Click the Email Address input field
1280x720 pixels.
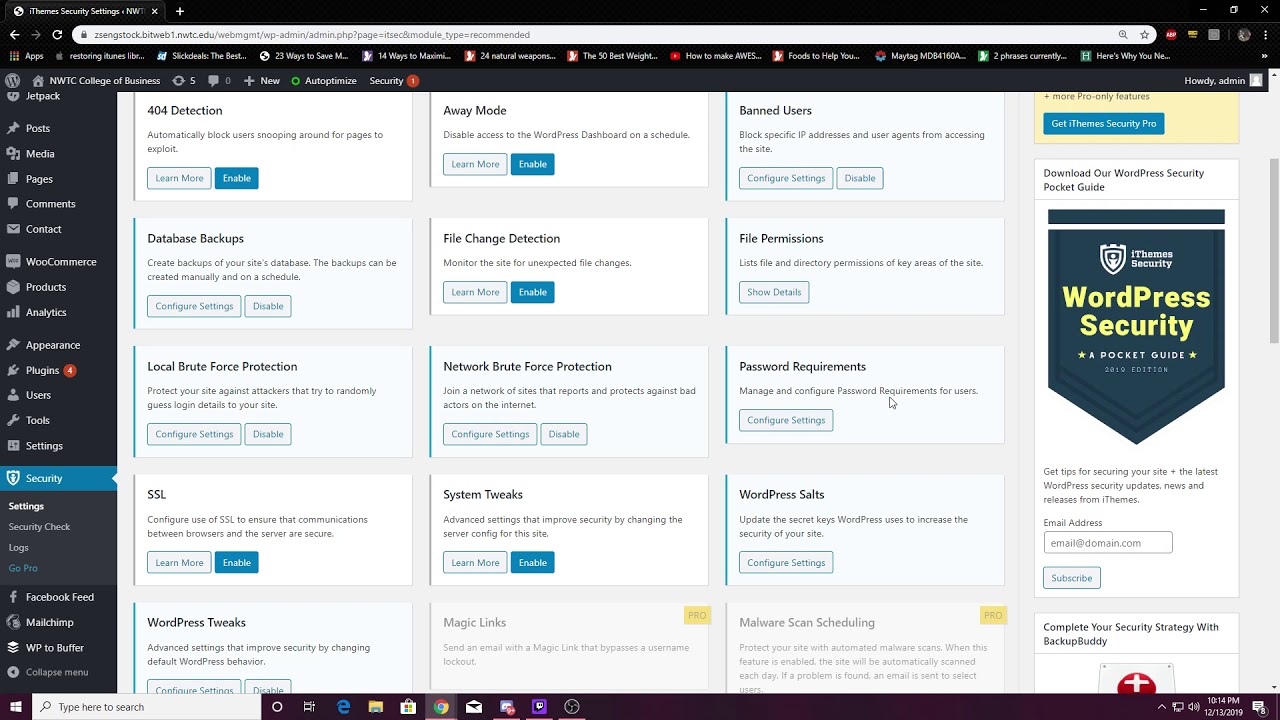(1108, 543)
